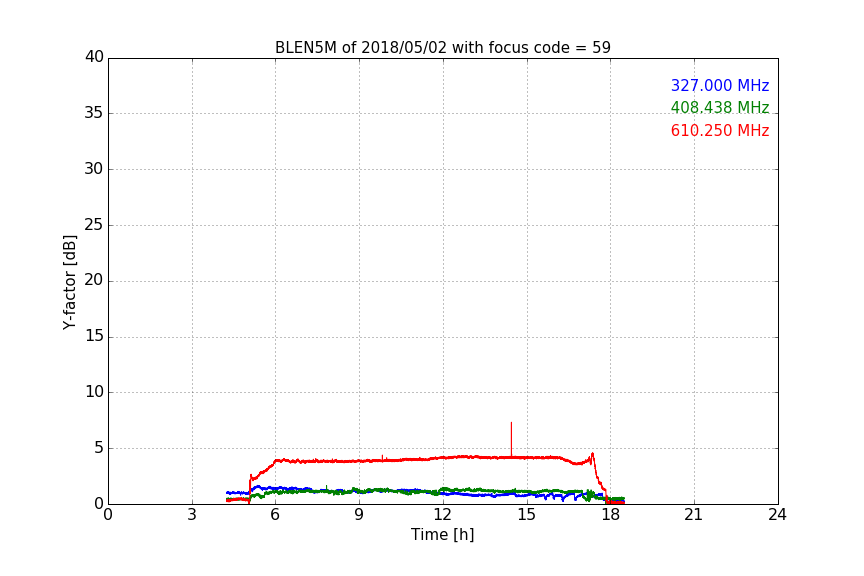The height and width of the screenshot is (576, 864).
Task: Click the y-axis tick label "25"
Action: coord(94,225)
